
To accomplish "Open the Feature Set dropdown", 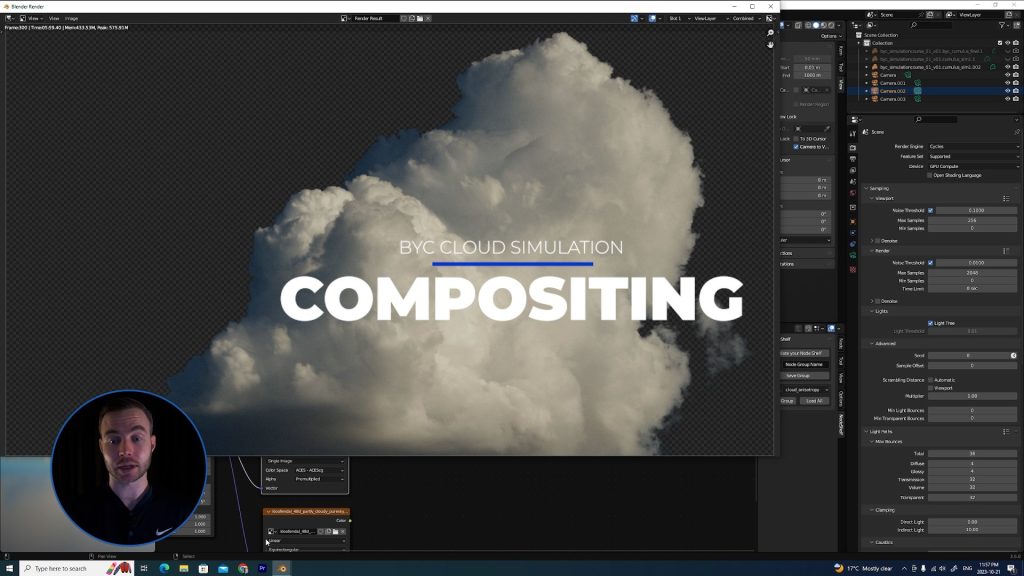I will [973, 156].
